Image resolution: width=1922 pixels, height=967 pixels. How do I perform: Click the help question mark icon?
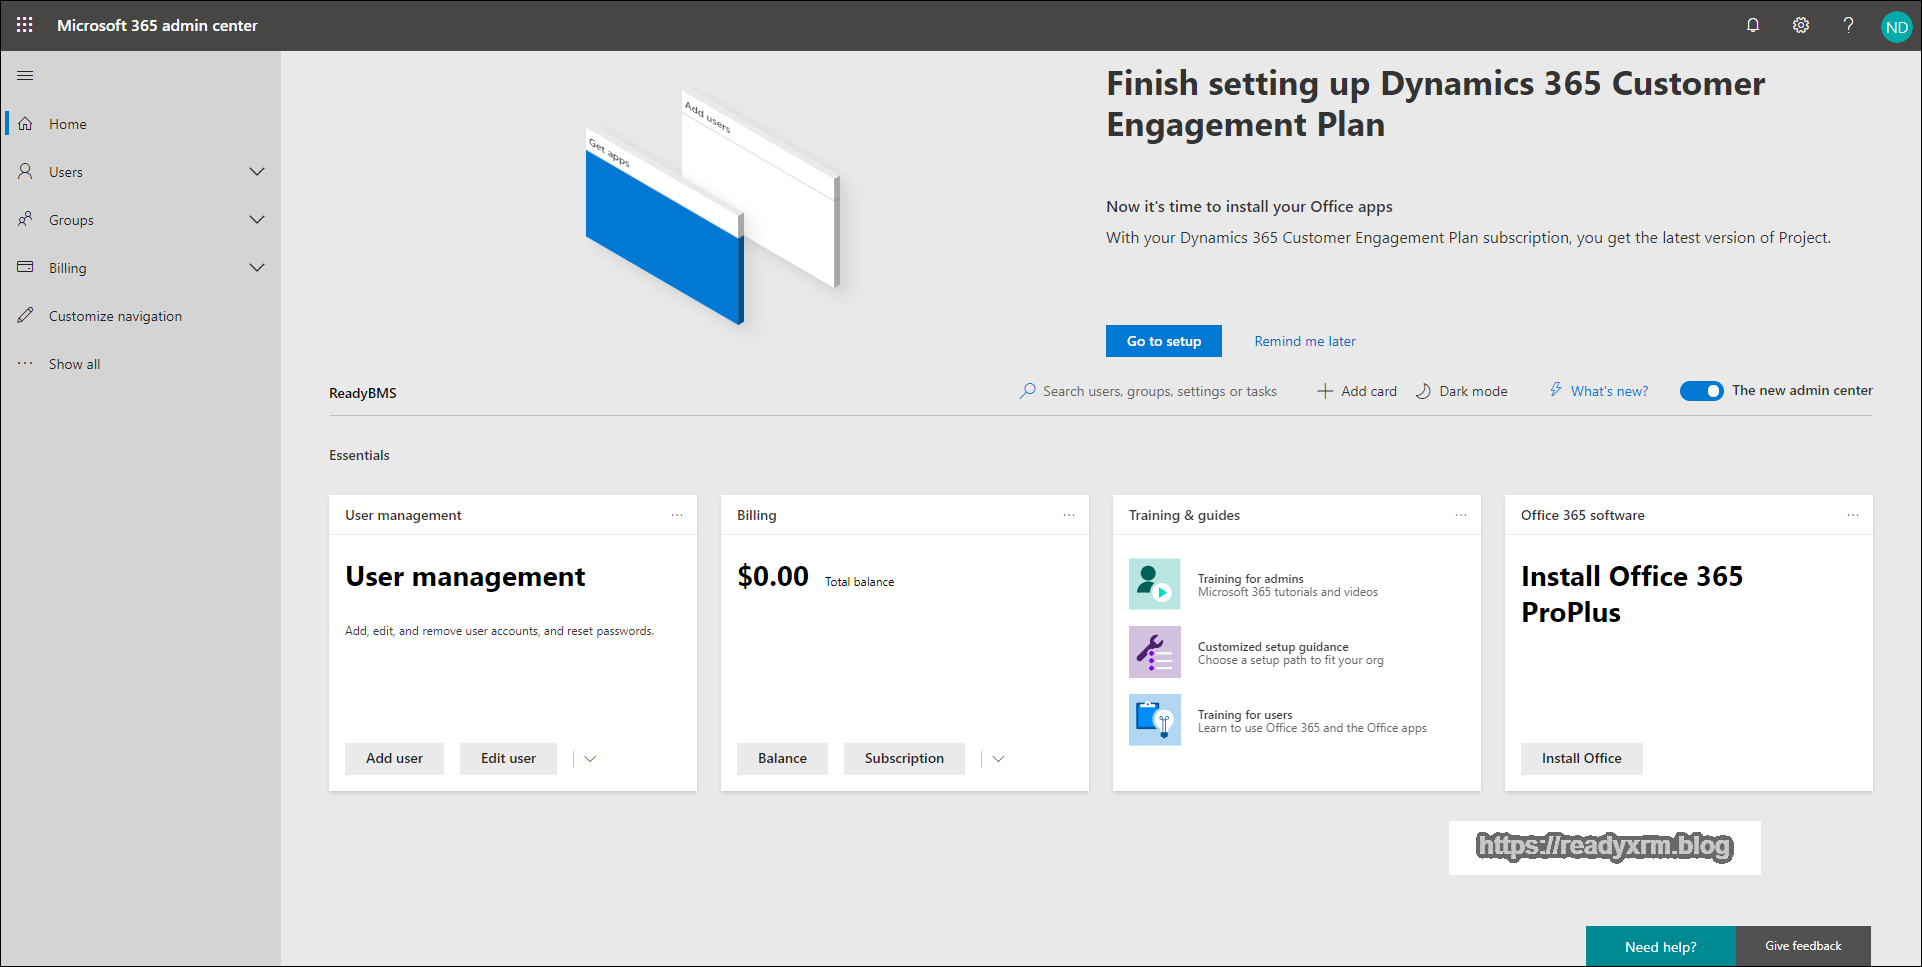tap(1848, 25)
